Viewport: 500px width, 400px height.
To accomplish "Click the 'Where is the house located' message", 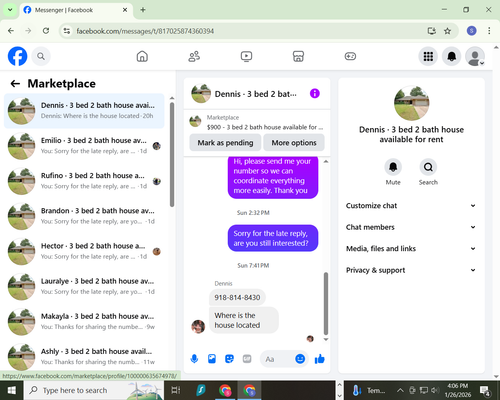I will [244, 320].
